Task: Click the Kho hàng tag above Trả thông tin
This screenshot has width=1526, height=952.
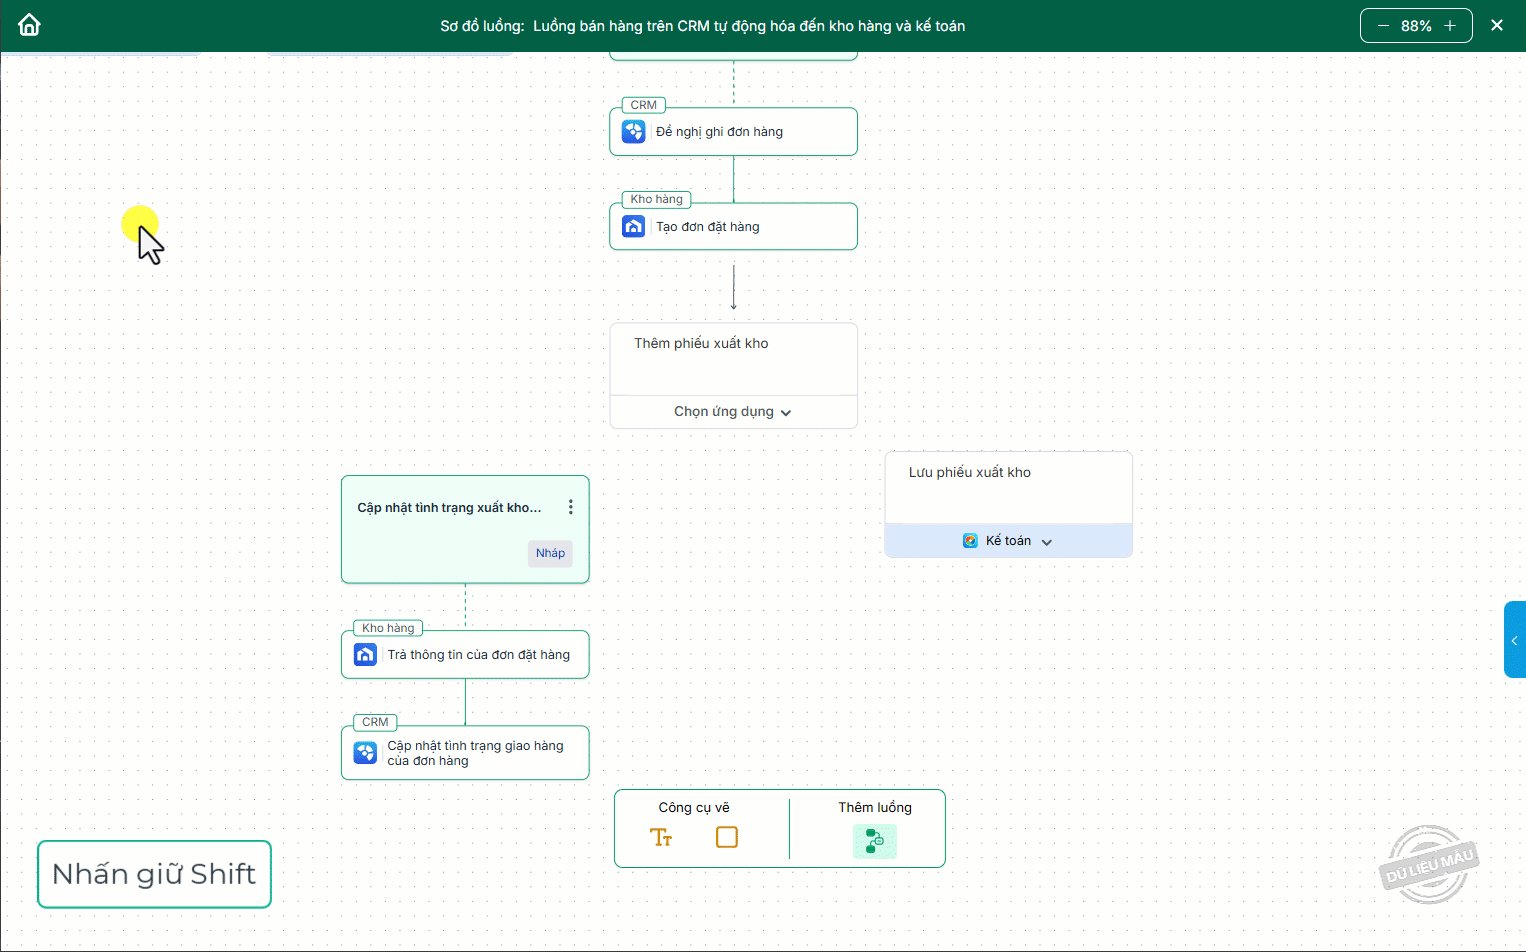Action: 388,628
